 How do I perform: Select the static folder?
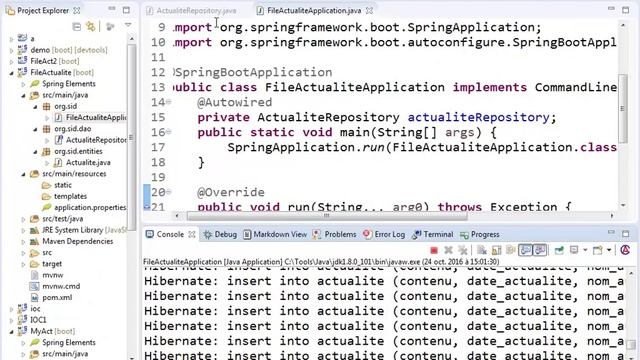coord(57,185)
